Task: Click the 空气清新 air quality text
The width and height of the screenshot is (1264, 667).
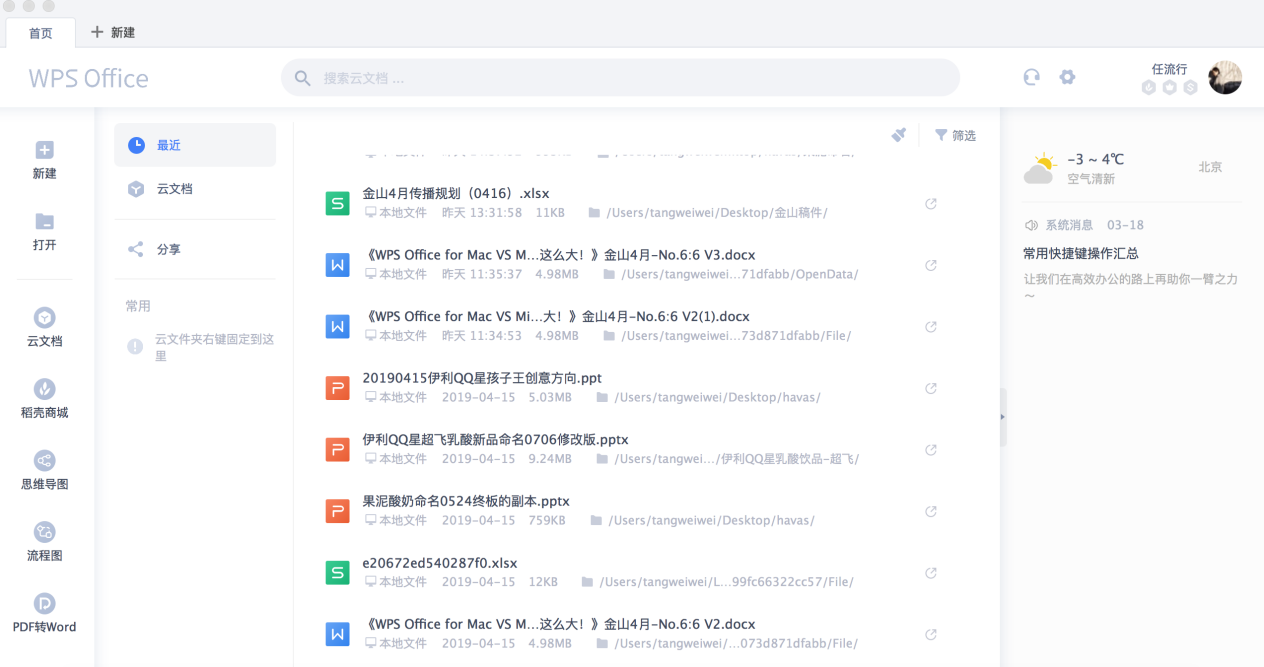Action: [x=1091, y=179]
